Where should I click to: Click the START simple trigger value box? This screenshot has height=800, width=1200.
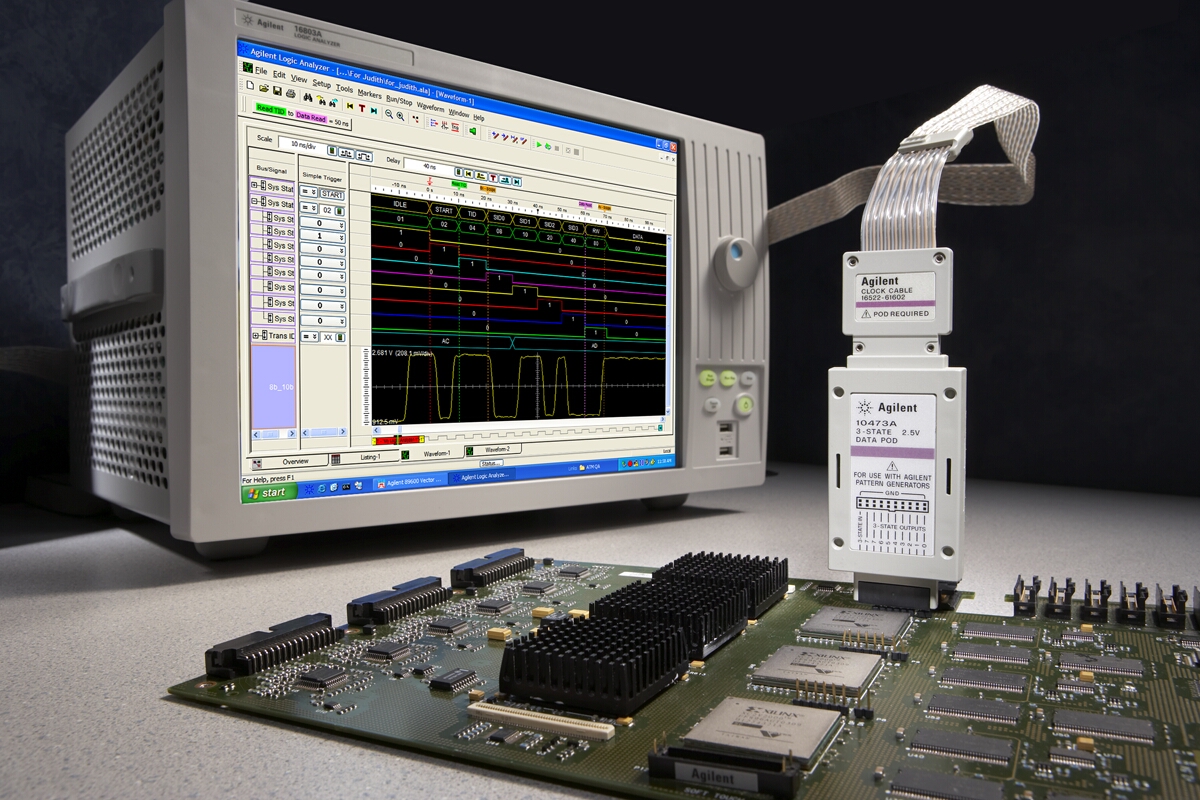point(332,194)
